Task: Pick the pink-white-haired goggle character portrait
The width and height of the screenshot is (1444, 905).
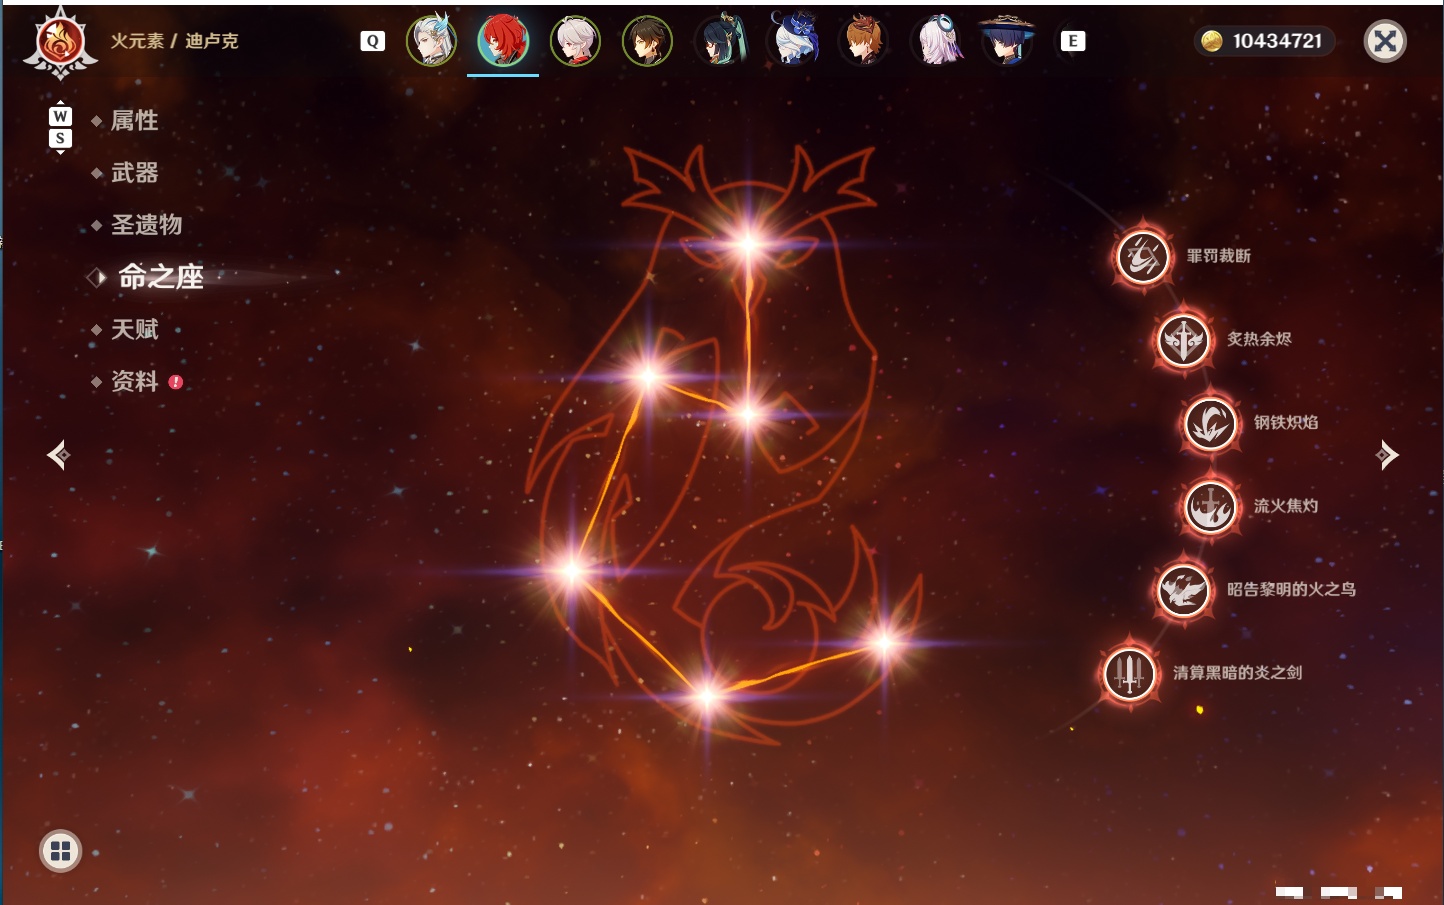Action: [x=936, y=41]
